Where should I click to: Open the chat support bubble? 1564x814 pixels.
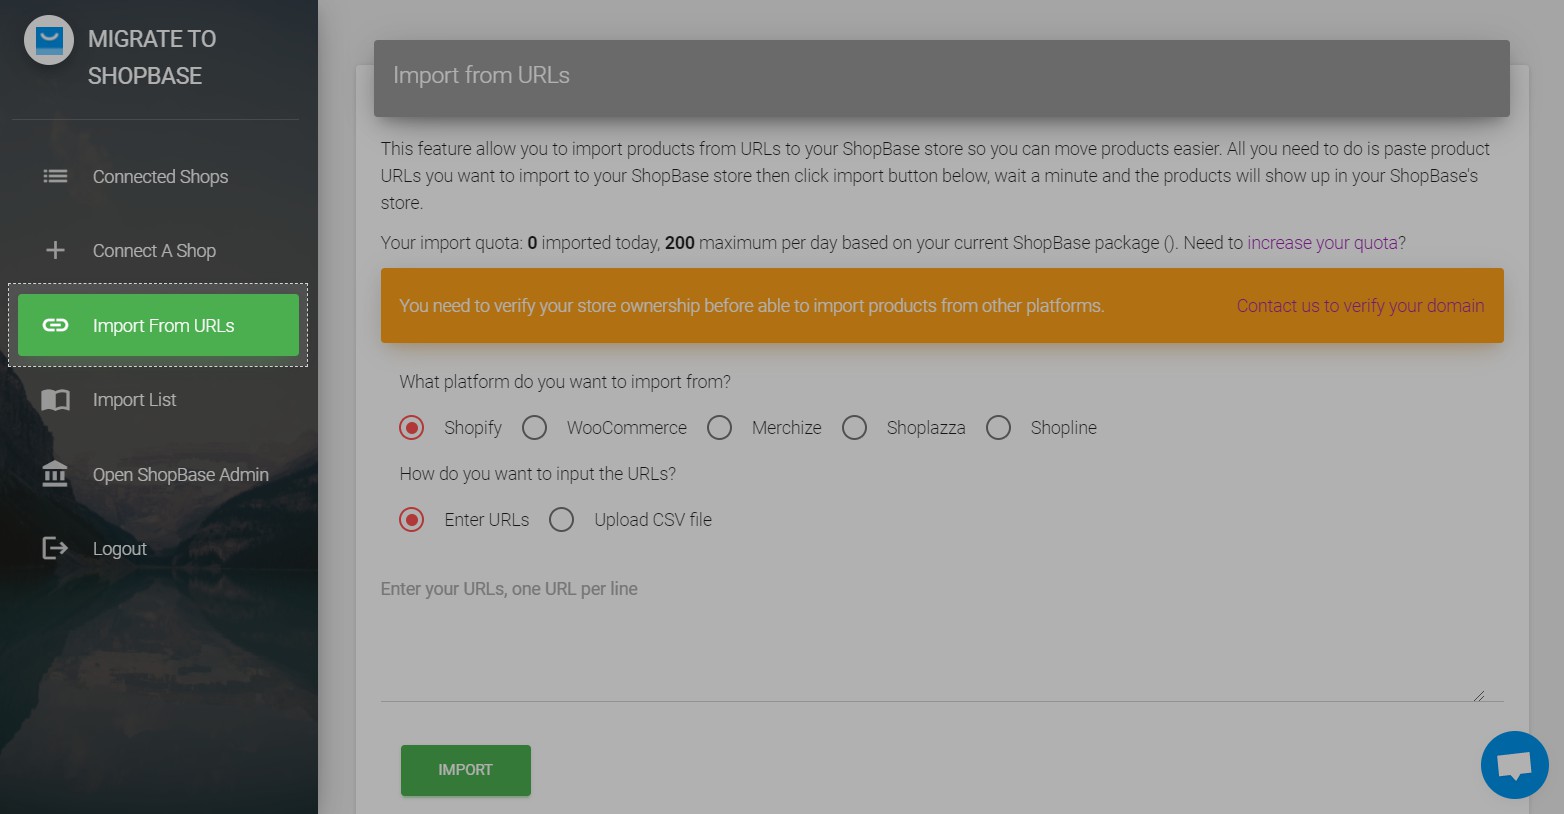point(1514,764)
